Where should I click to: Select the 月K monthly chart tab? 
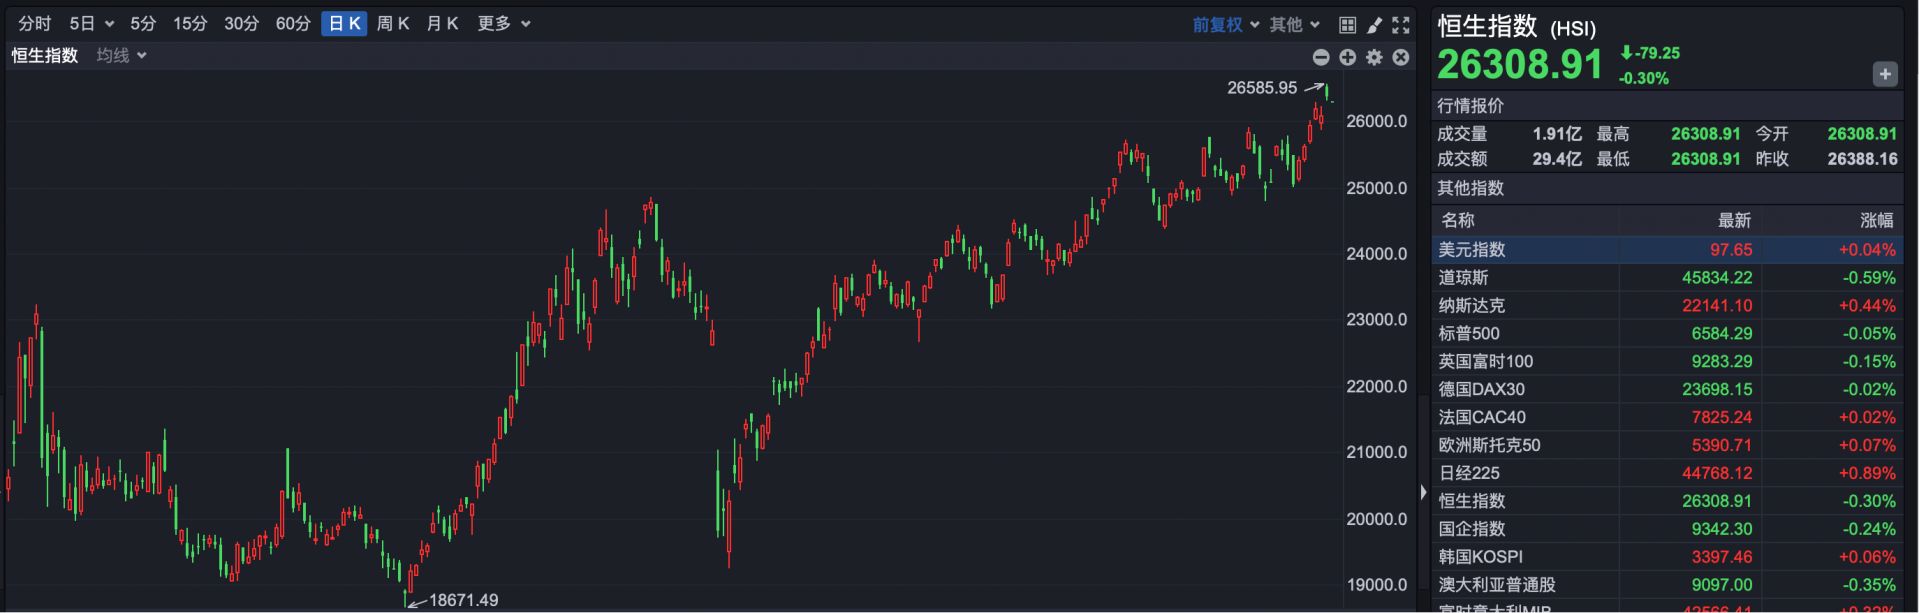click(x=442, y=24)
